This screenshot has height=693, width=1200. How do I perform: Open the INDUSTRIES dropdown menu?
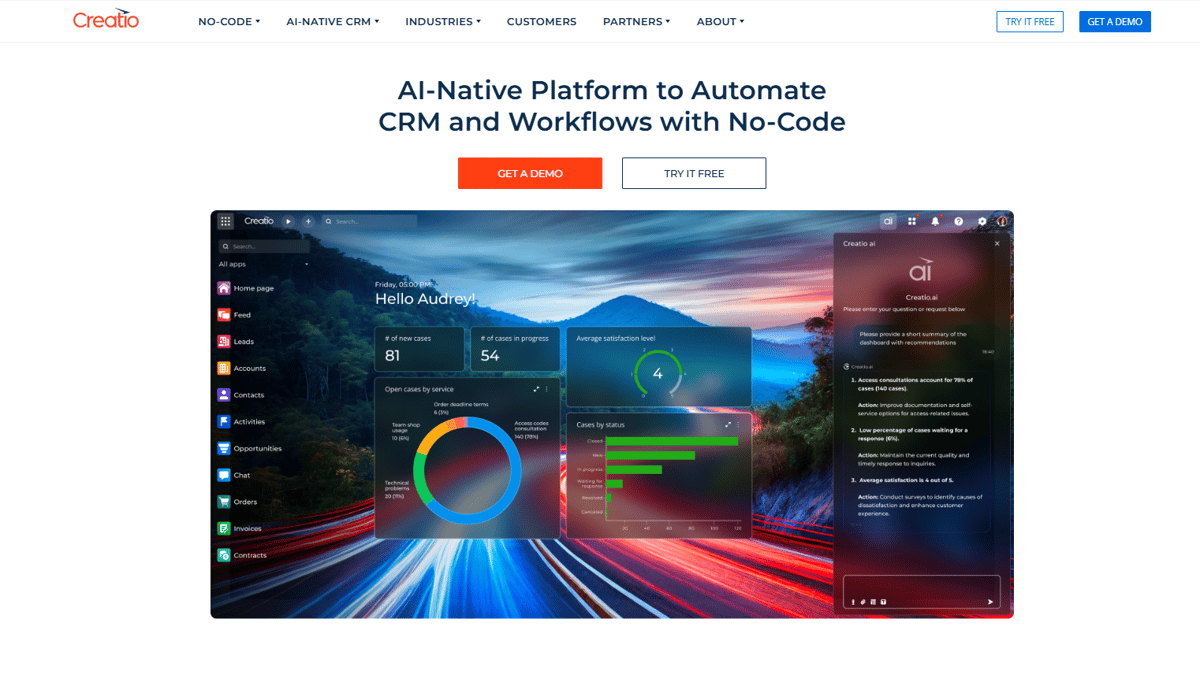click(442, 21)
